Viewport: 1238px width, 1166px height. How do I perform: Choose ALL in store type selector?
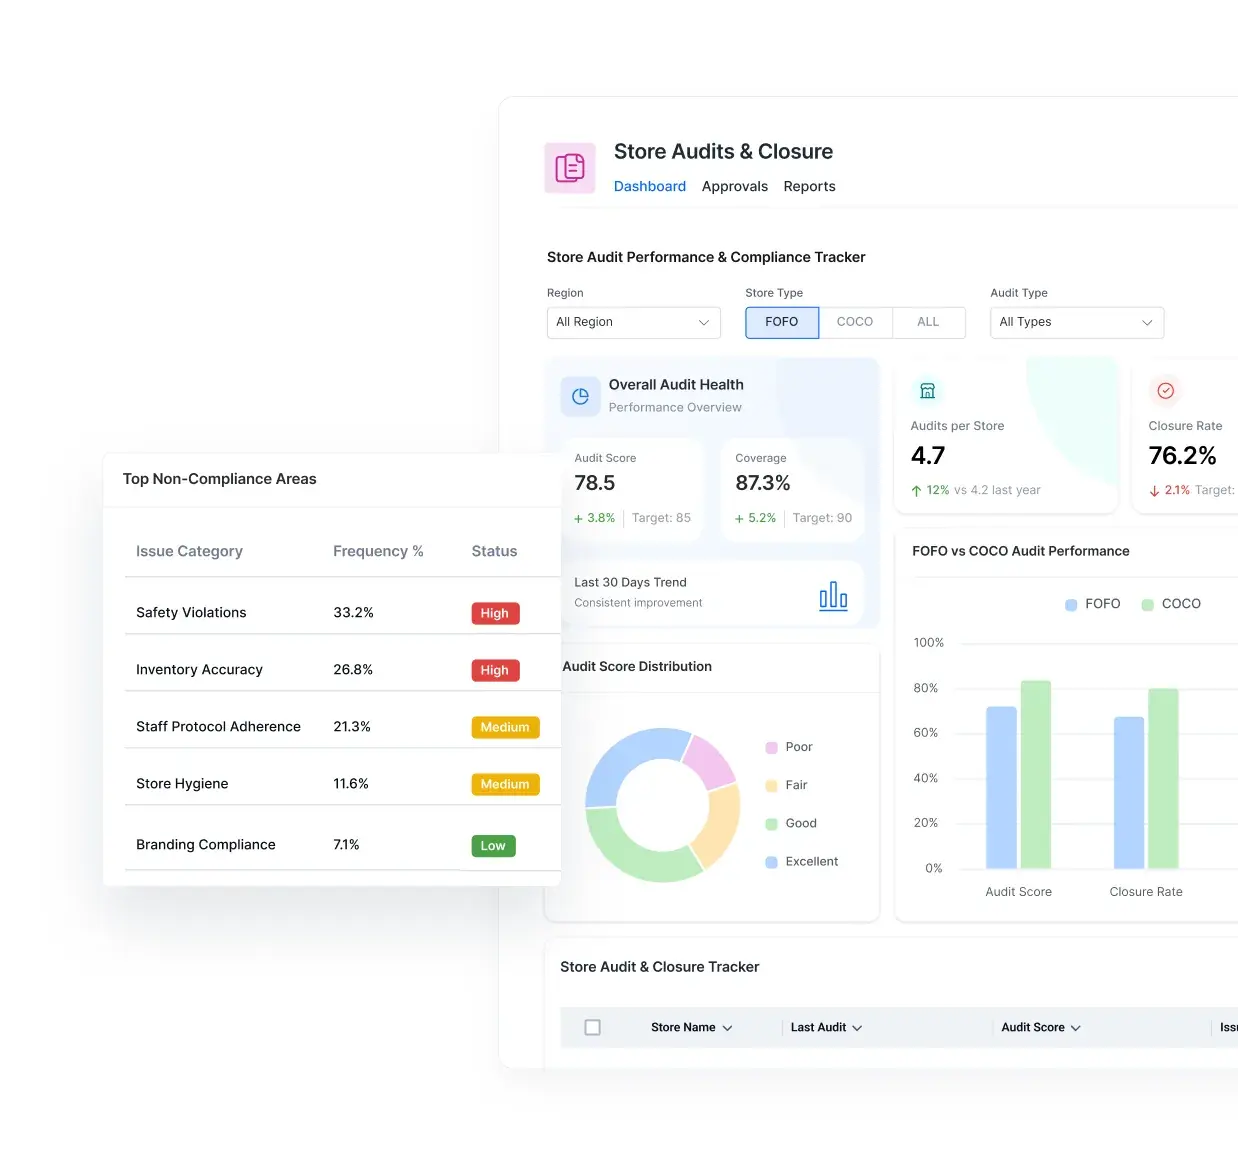click(928, 322)
